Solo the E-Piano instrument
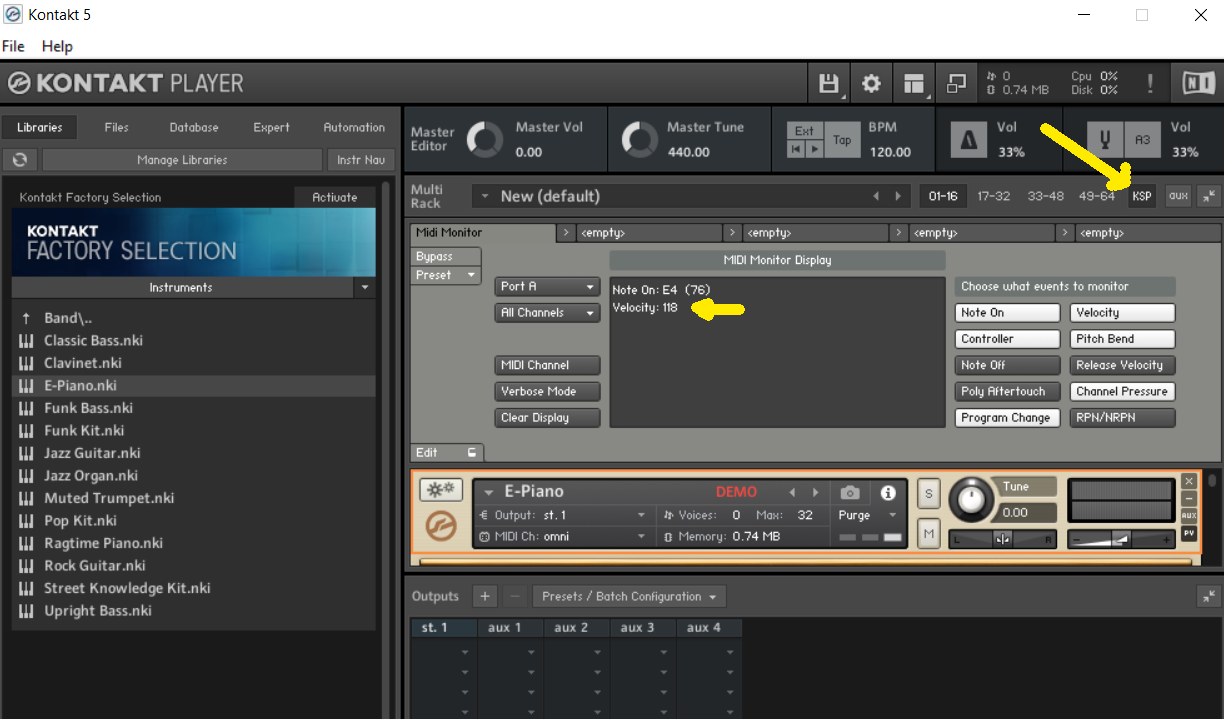 [928, 493]
